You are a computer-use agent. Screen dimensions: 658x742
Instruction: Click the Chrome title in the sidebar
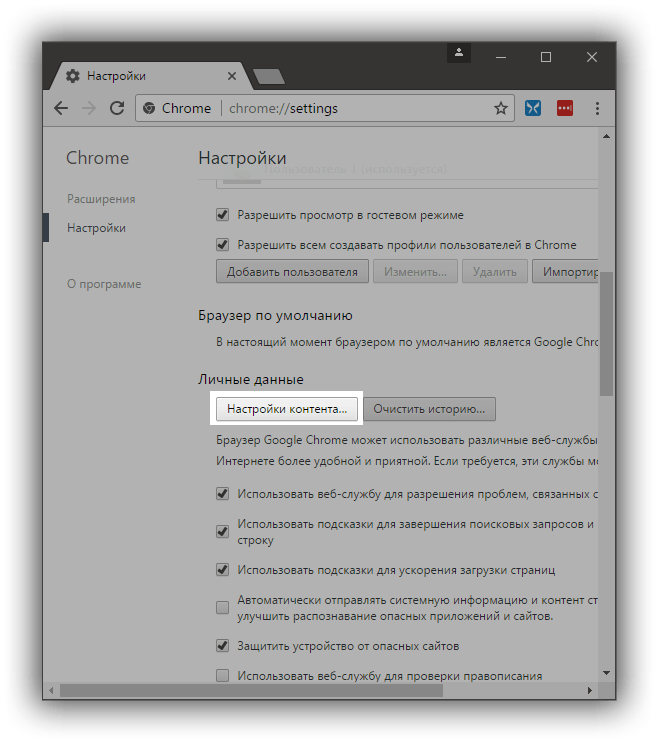tap(97, 158)
